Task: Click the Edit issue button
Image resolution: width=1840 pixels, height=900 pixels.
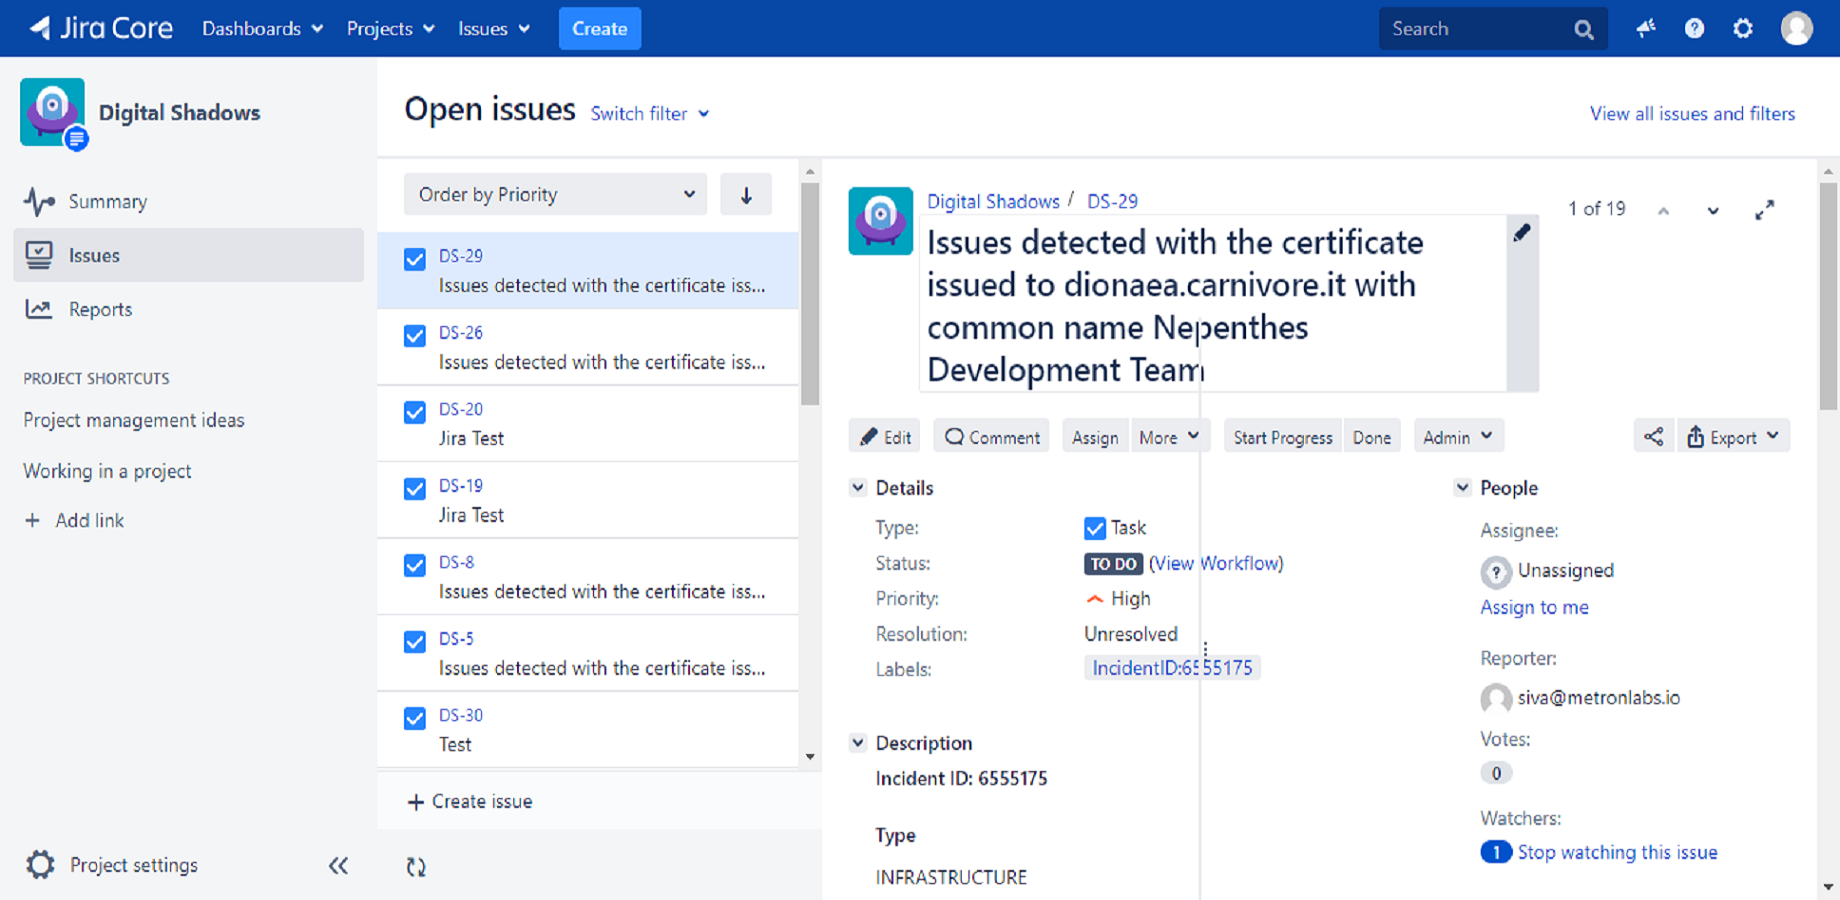Action: pyautogui.click(x=885, y=437)
